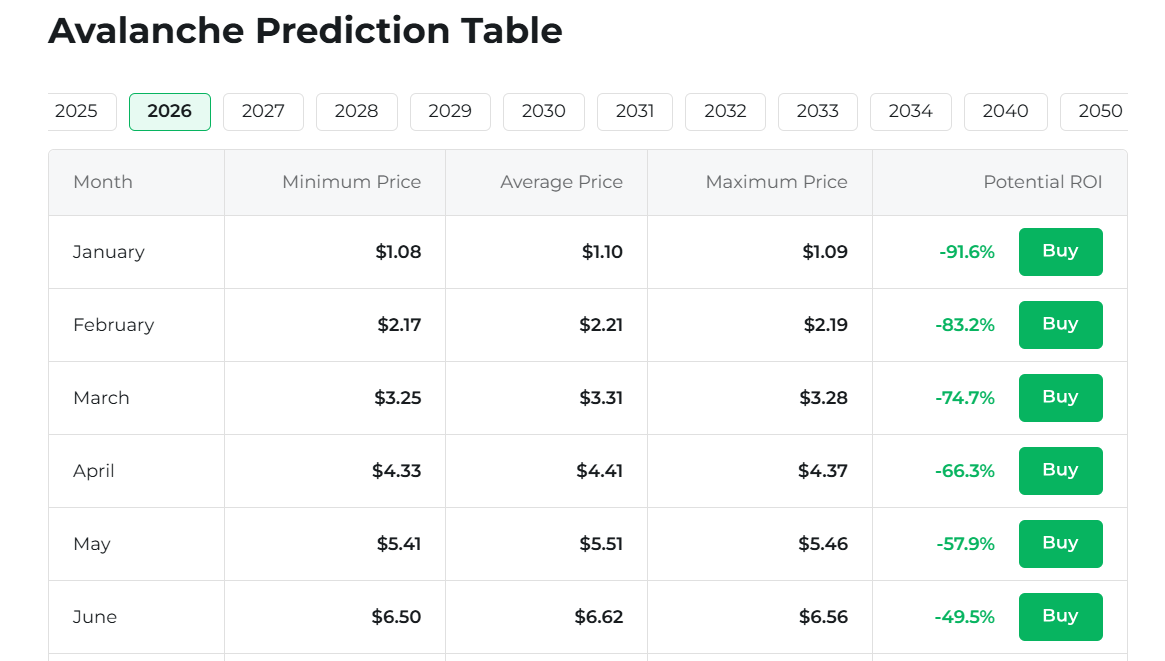Open the 2050 year tab
This screenshot has width=1165, height=661.
click(x=1097, y=111)
